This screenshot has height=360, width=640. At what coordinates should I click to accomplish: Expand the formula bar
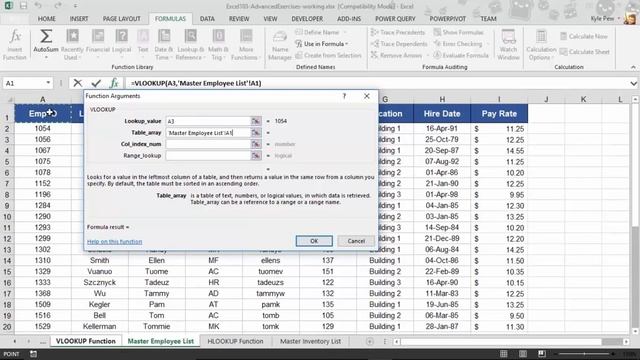(633, 83)
